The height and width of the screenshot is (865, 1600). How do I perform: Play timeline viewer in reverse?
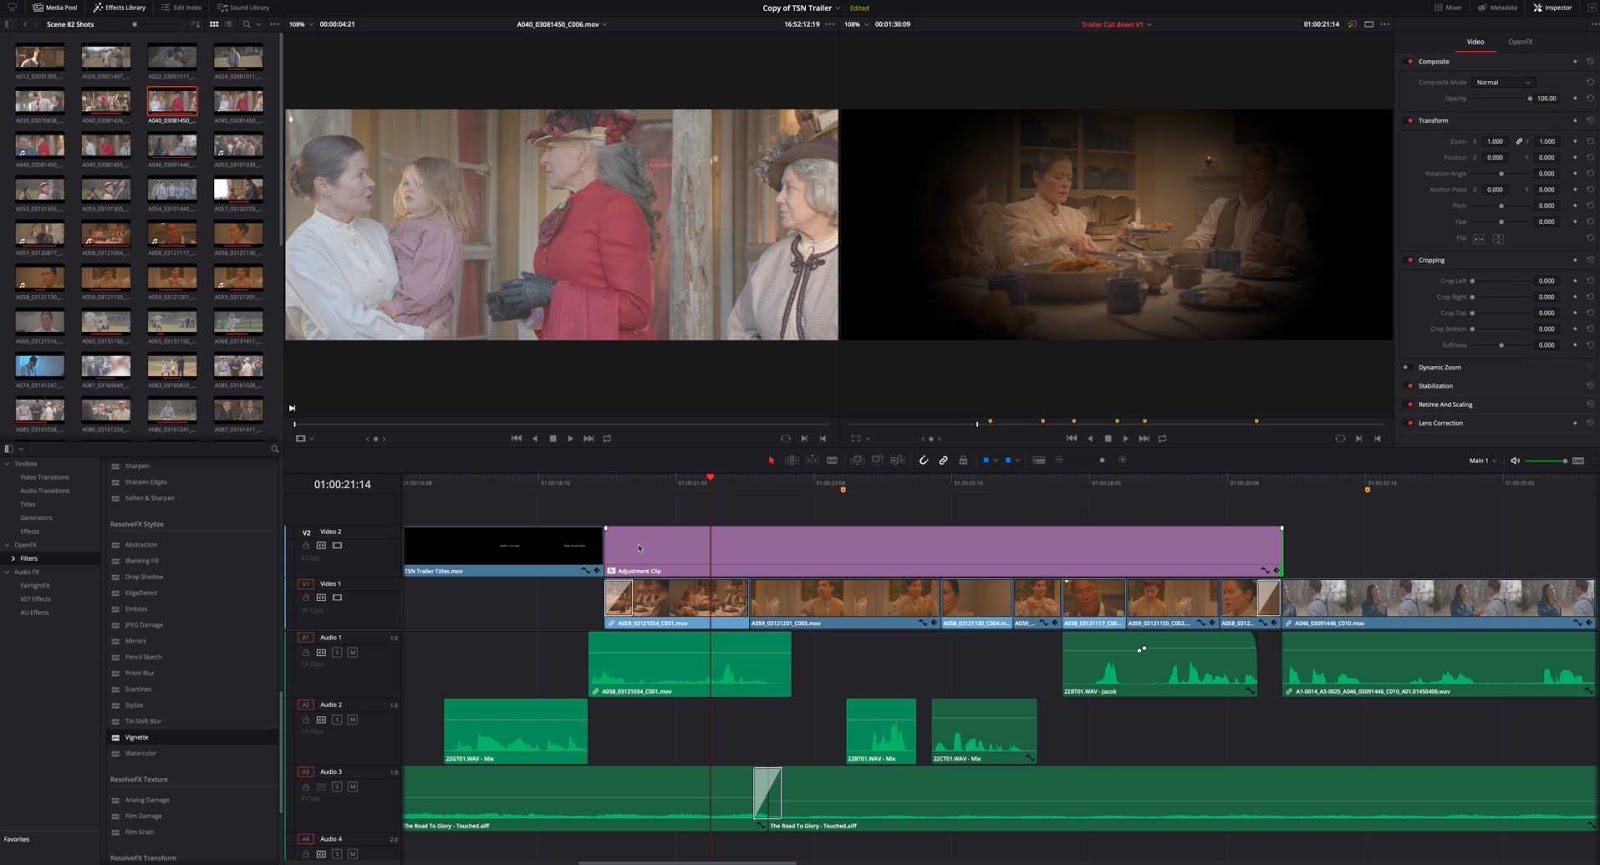tap(1090, 438)
